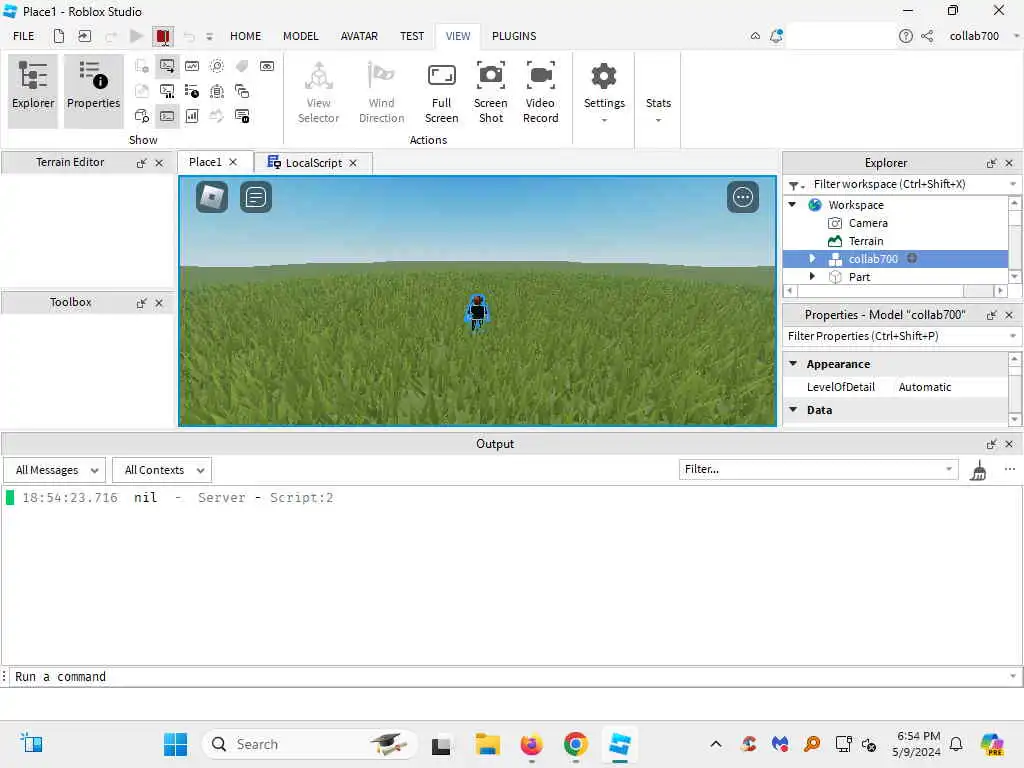Open the FILE menu

pyautogui.click(x=24, y=36)
